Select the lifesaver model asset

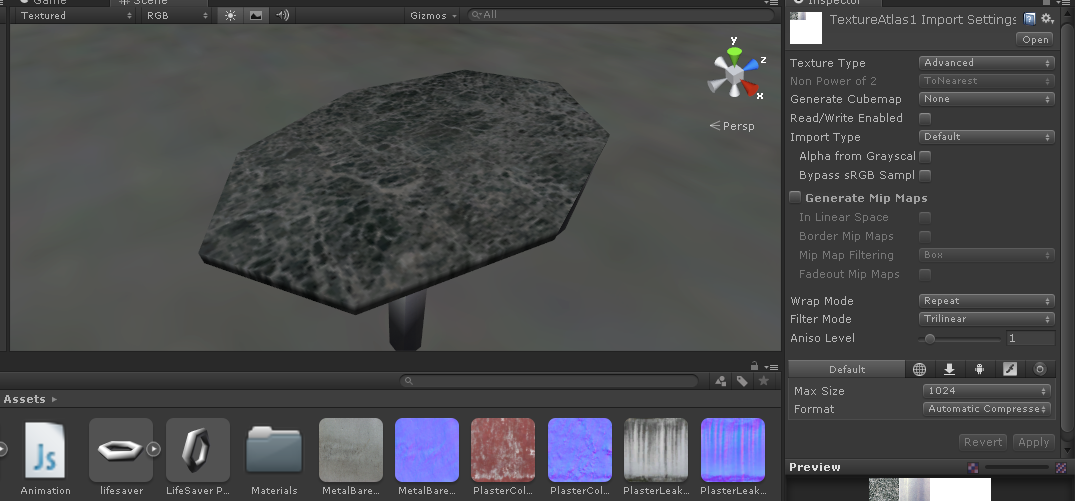tap(121, 450)
